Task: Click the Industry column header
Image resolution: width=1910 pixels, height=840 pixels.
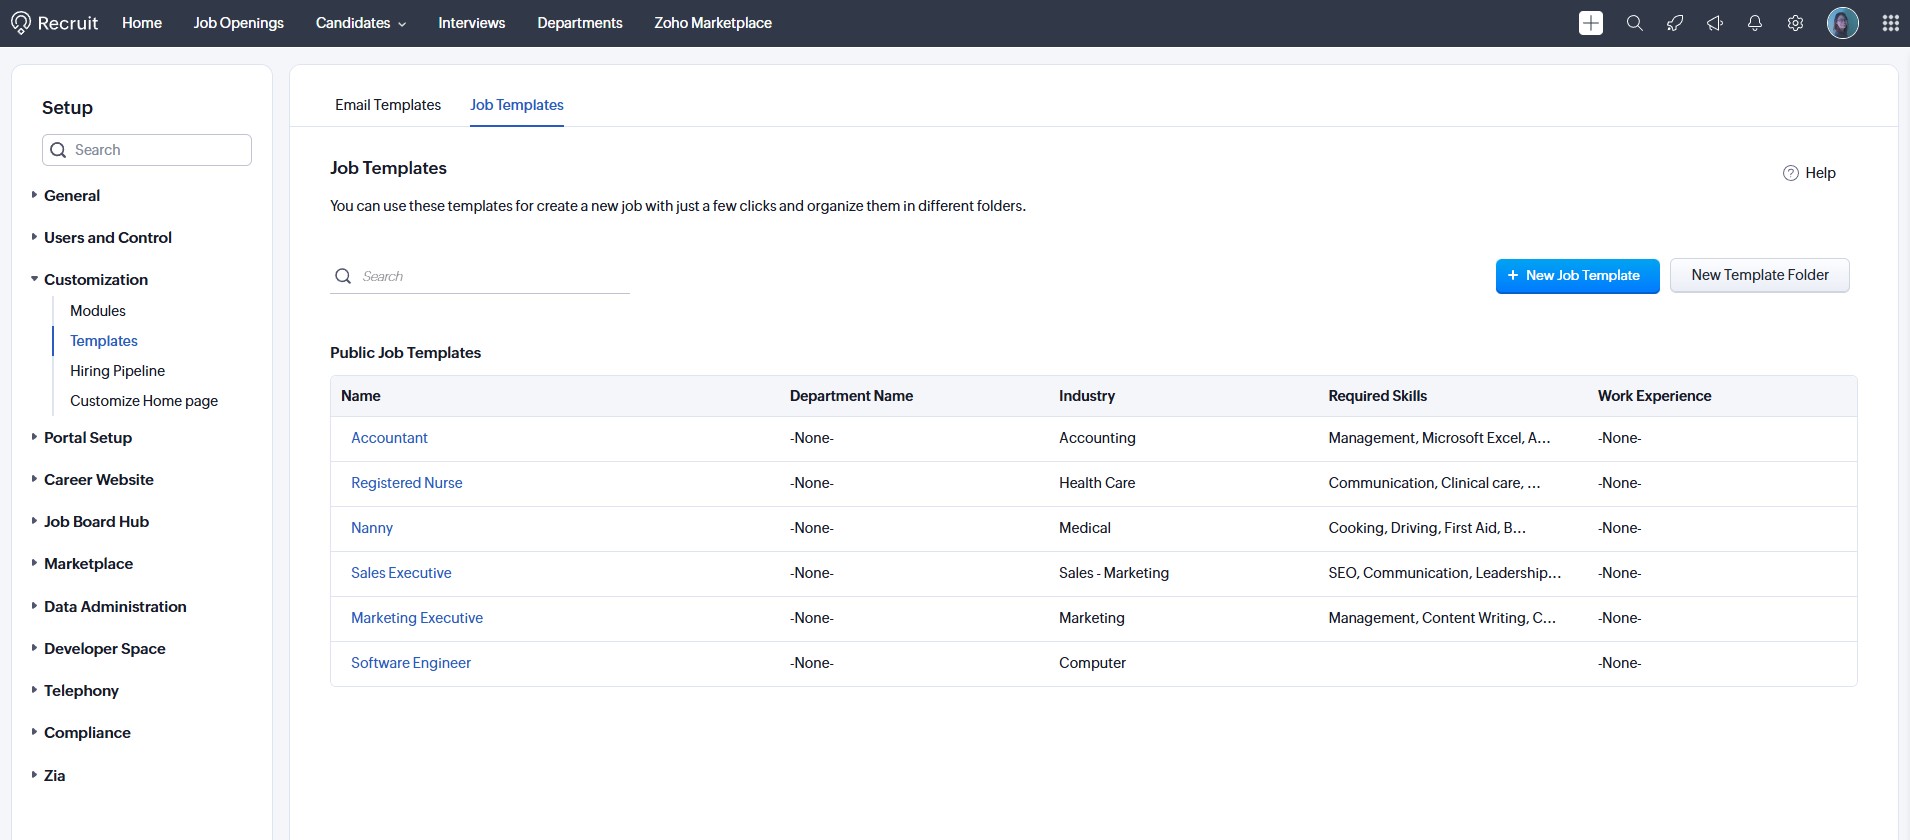Action: (1087, 396)
